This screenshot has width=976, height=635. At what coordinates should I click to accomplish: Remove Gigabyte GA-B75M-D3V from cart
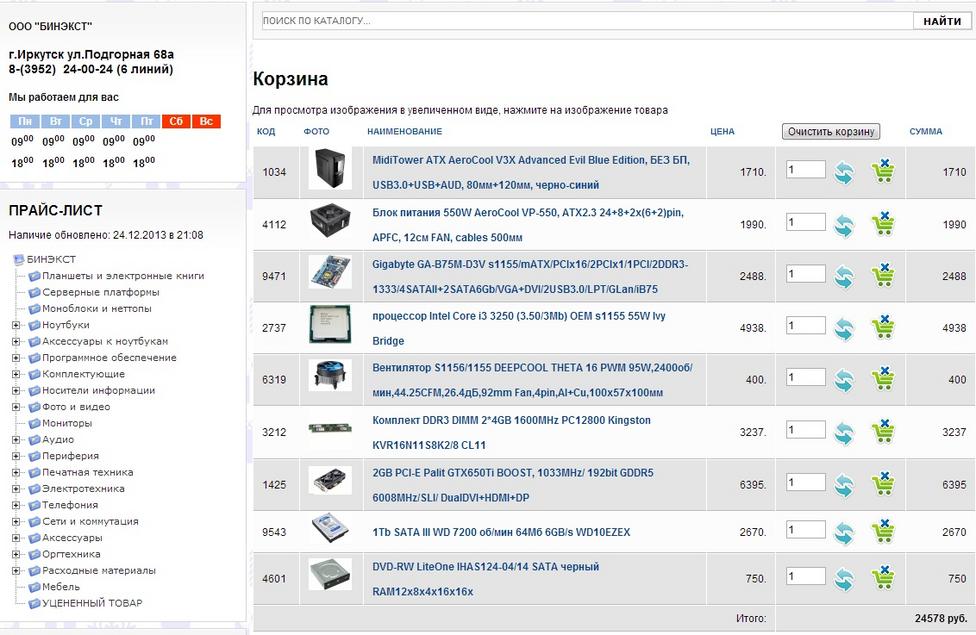tap(883, 276)
